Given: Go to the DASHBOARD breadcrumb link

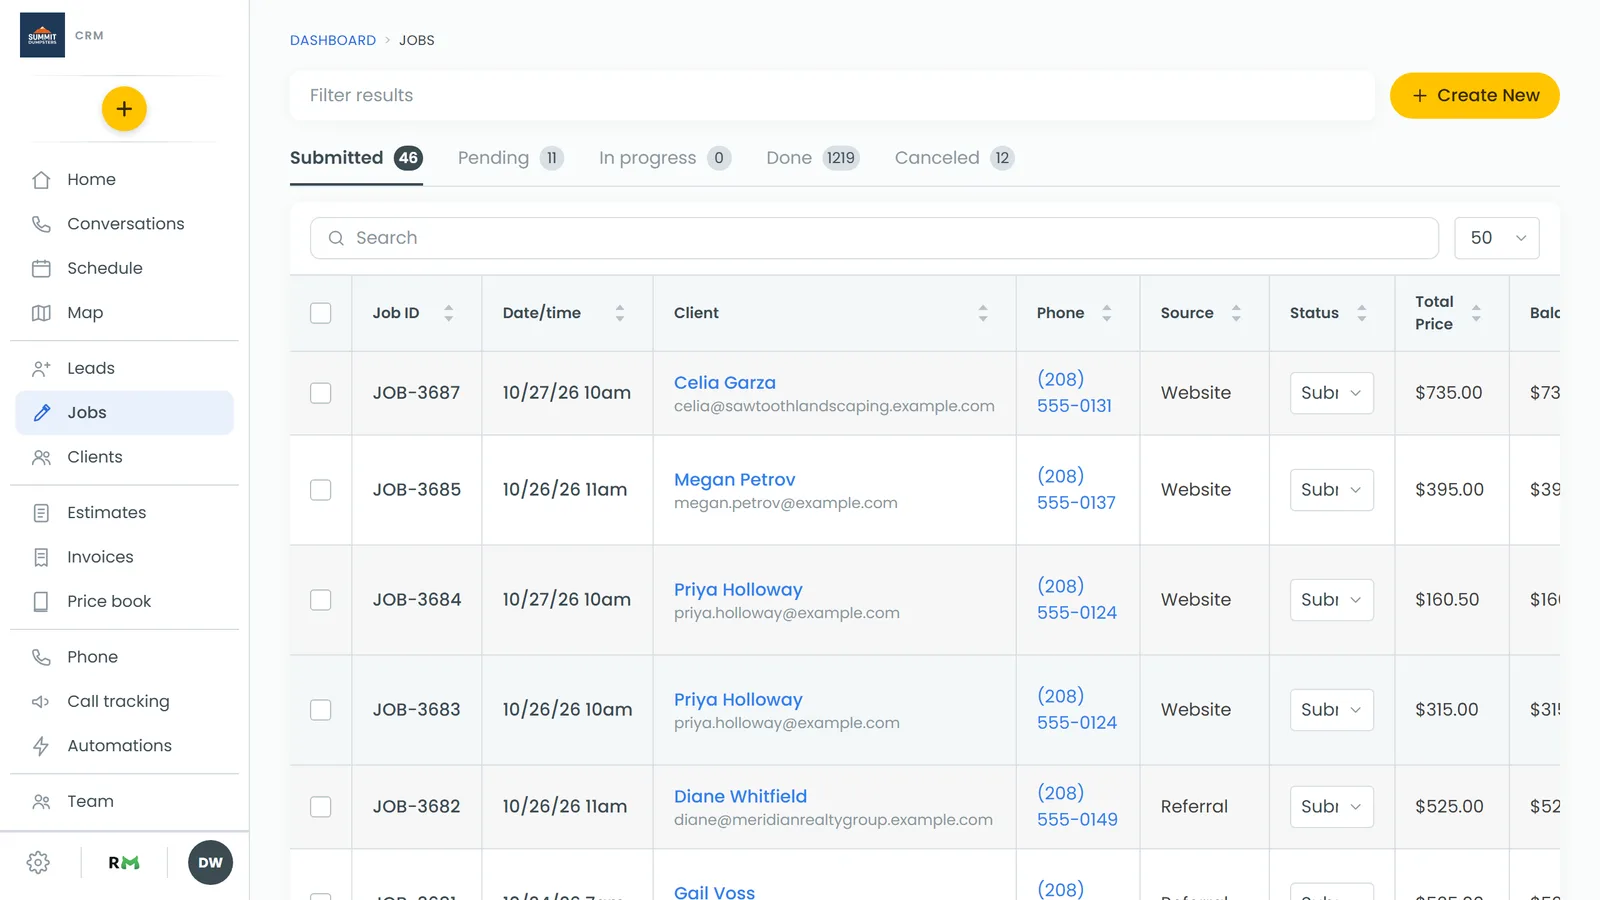Looking at the screenshot, I should click(x=333, y=40).
